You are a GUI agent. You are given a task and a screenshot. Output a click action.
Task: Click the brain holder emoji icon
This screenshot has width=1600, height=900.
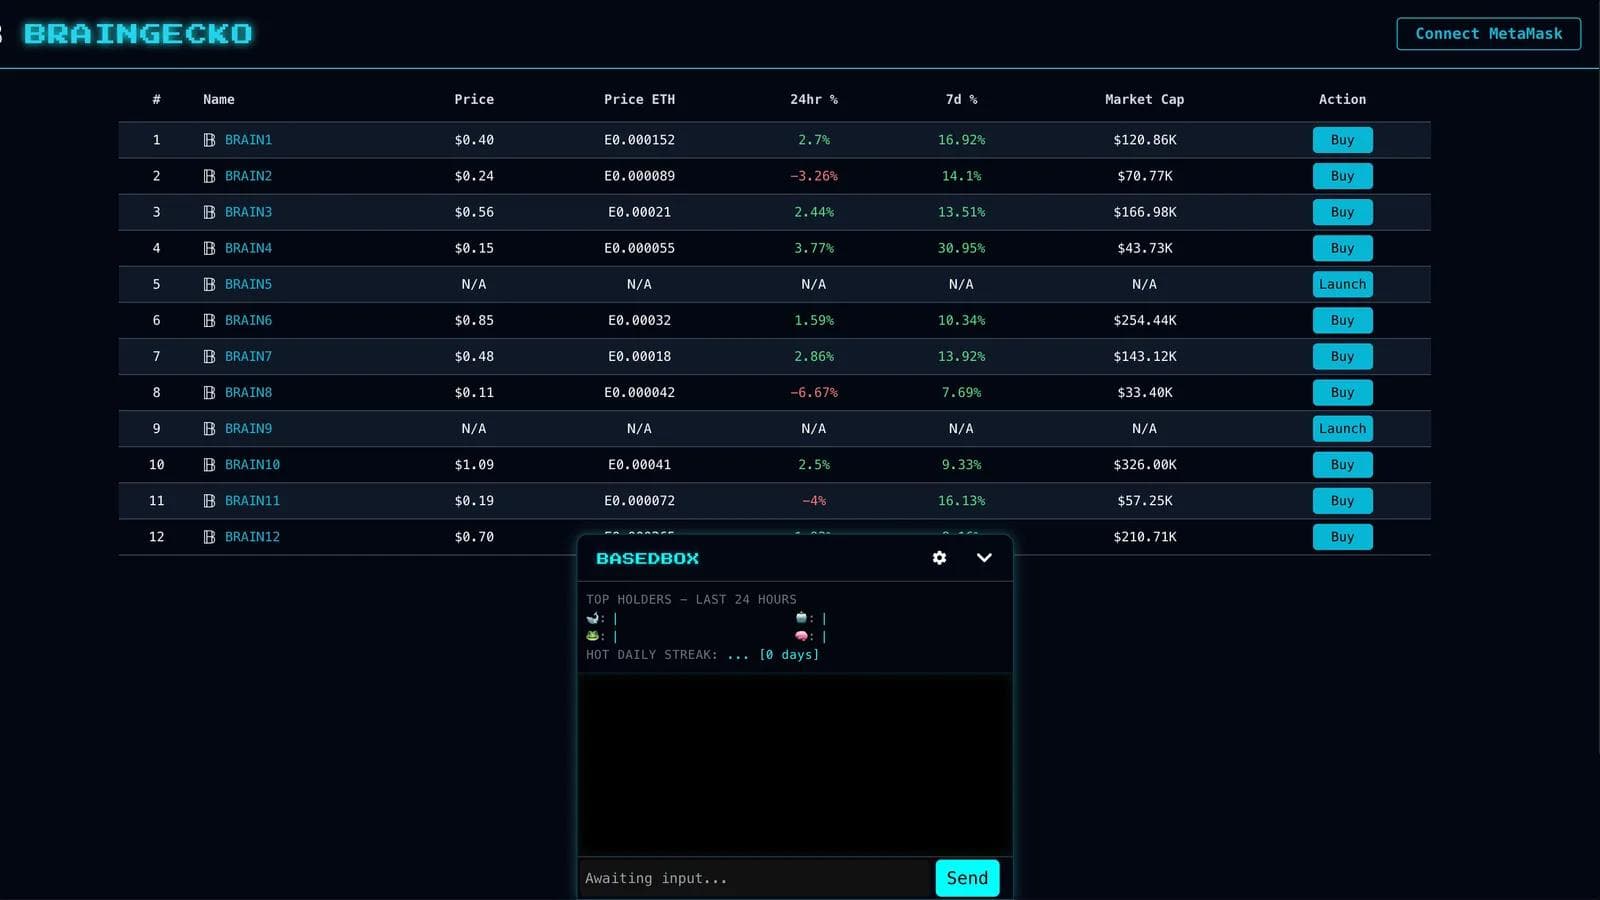click(x=801, y=636)
